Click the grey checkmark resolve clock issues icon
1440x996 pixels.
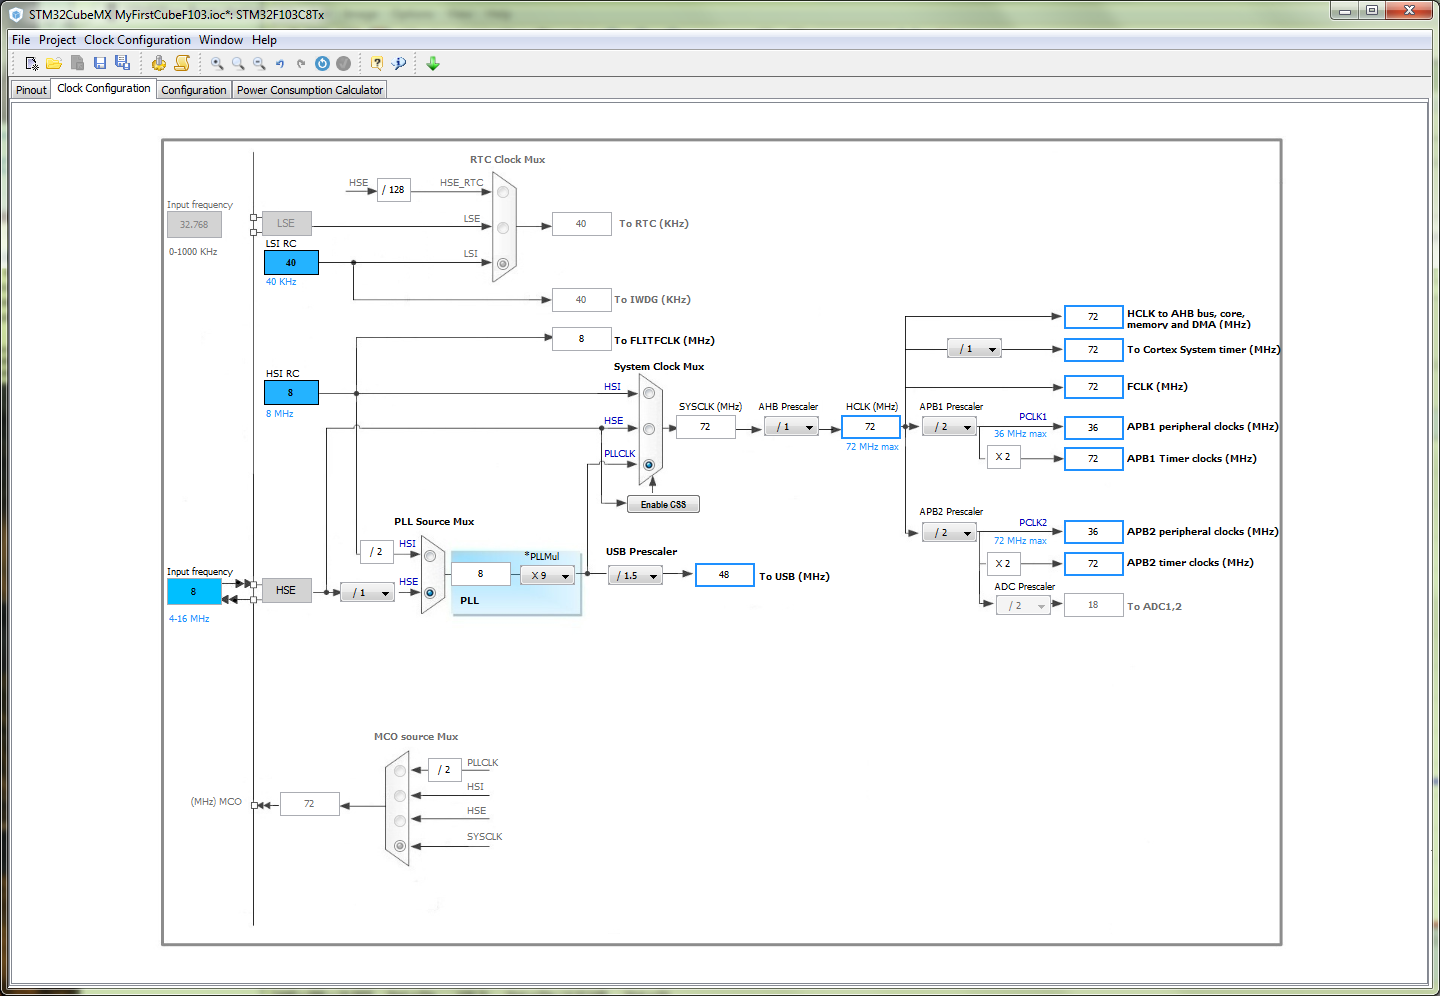(x=343, y=63)
